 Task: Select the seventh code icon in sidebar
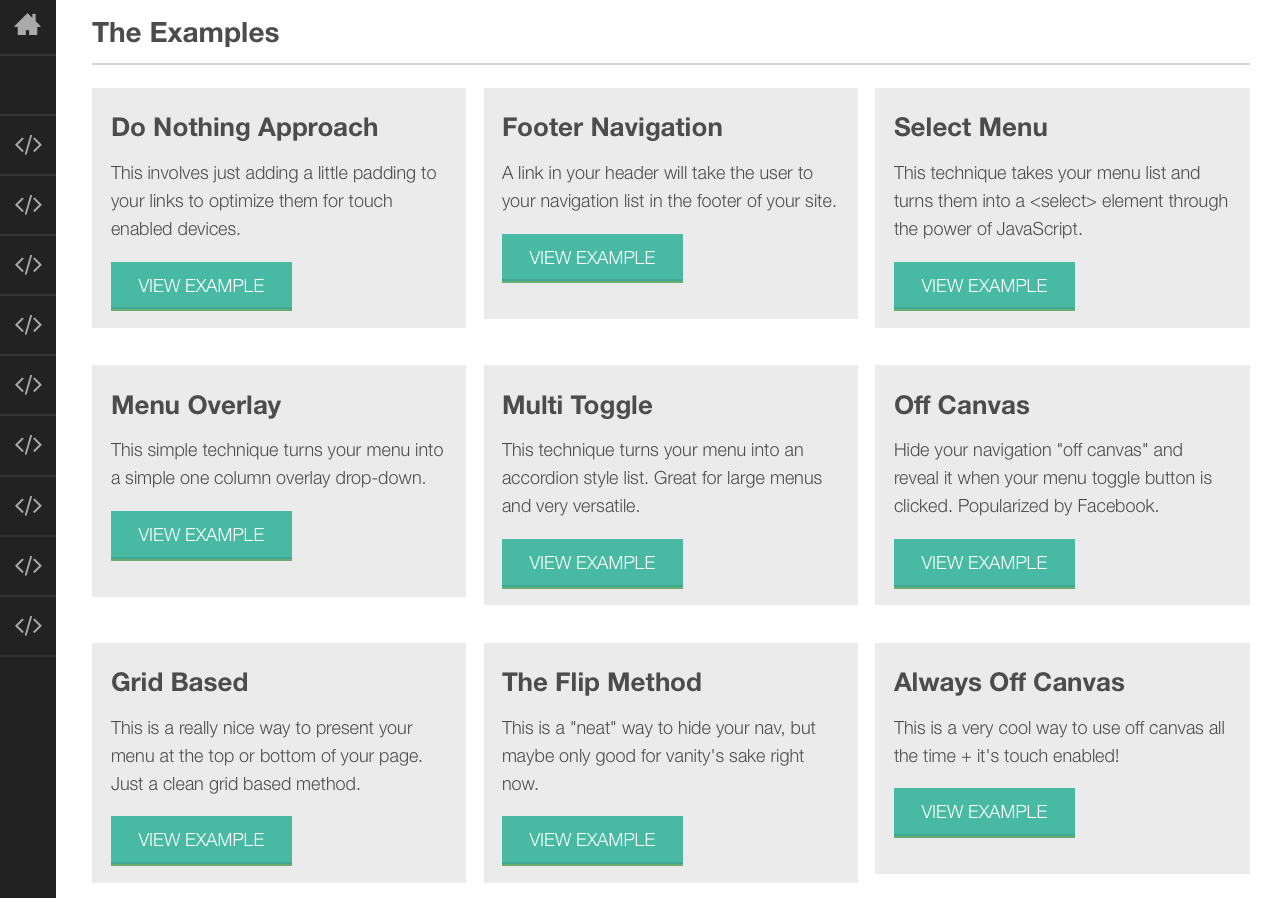[27, 505]
